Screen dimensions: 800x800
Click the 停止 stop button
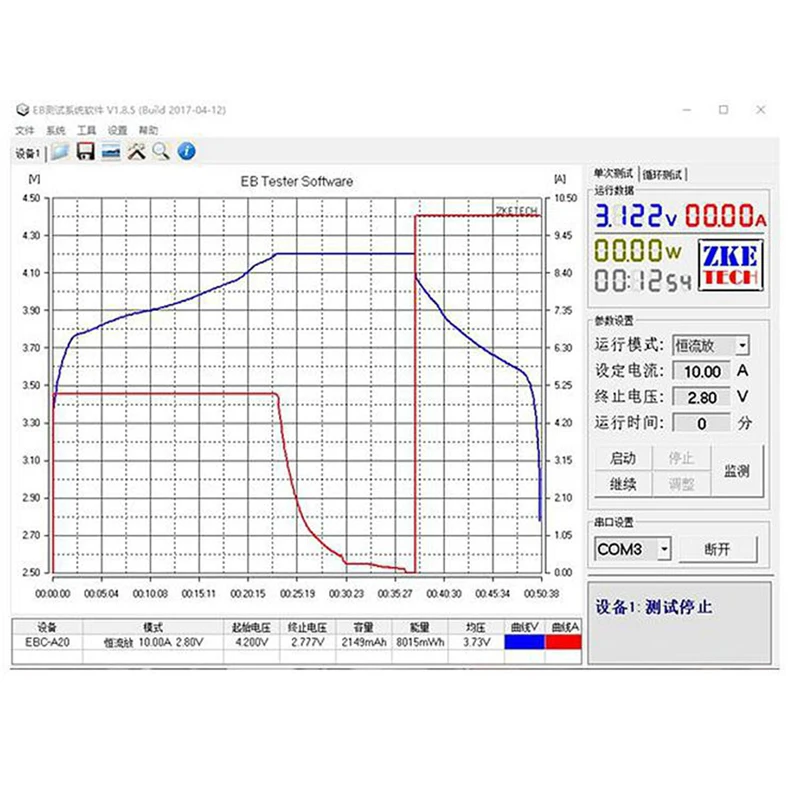click(681, 458)
